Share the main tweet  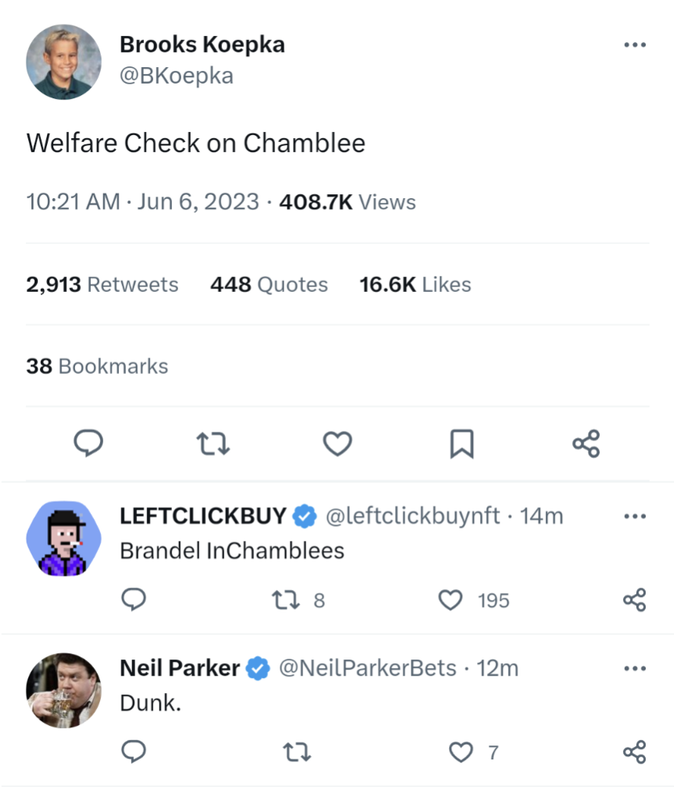coord(586,443)
